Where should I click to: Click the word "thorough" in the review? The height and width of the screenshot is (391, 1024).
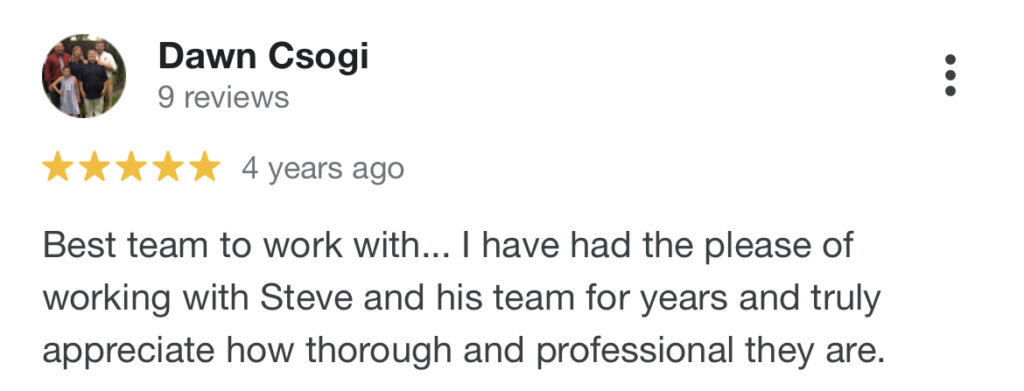[x=379, y=353]
